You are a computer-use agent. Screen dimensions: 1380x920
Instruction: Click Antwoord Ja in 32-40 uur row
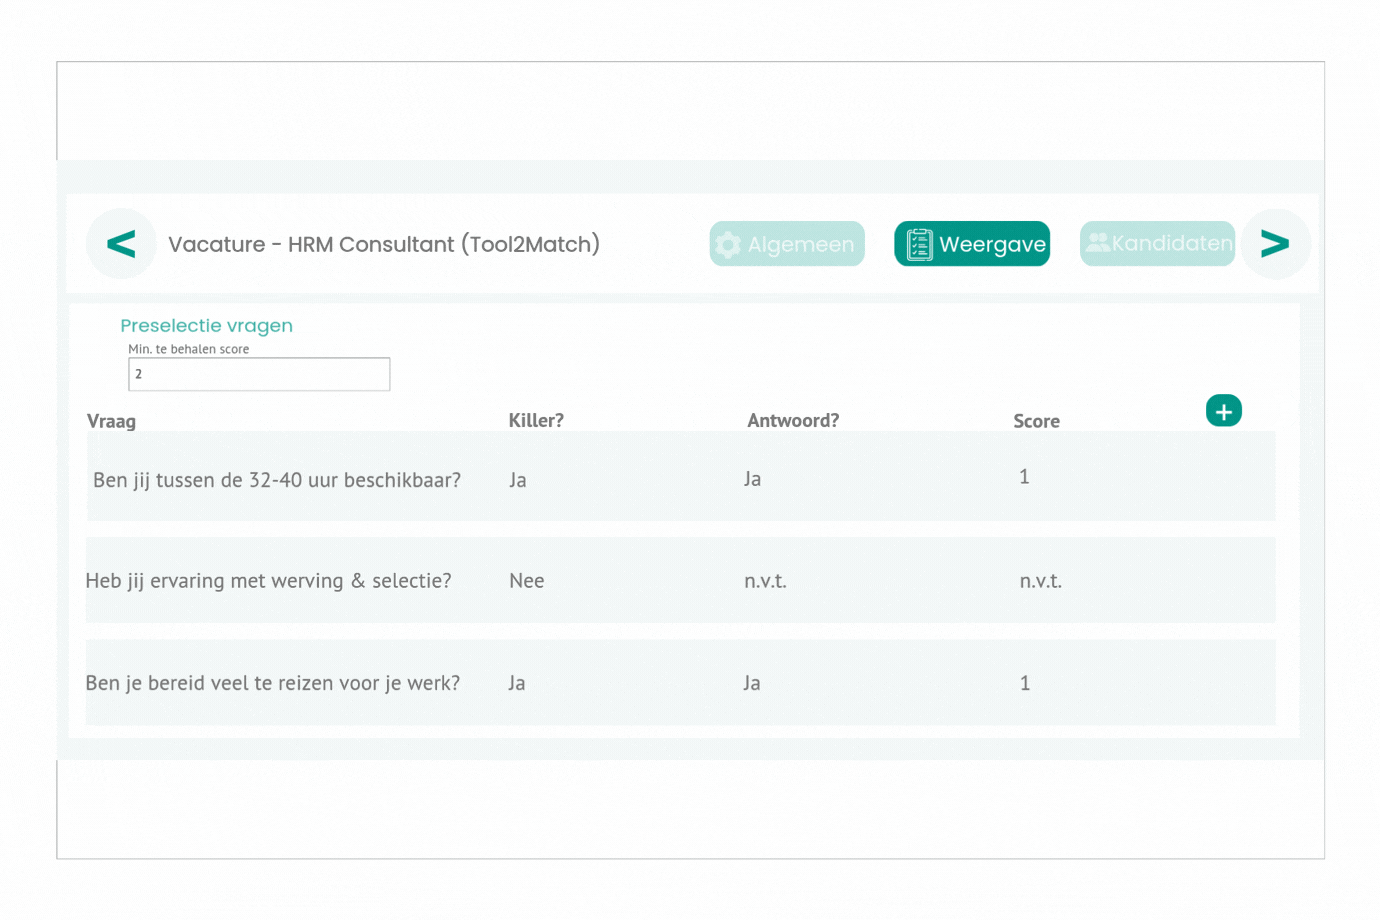click(x=752, y=479)
